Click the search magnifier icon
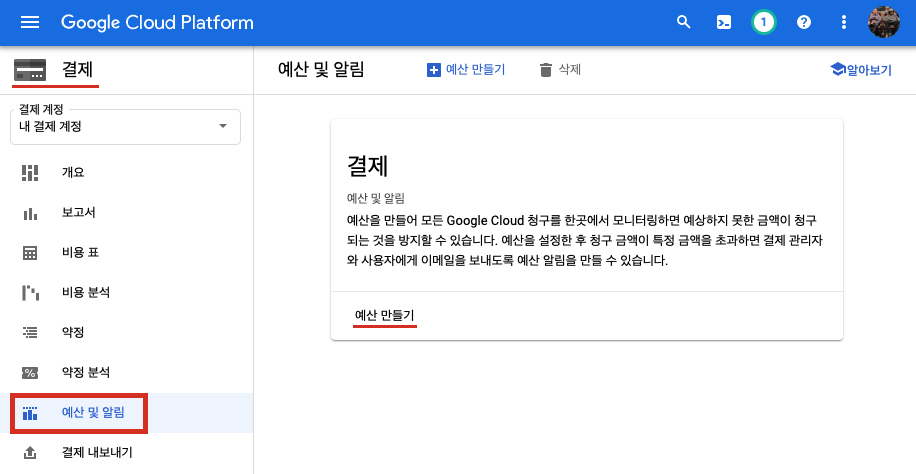 (683, 22)
